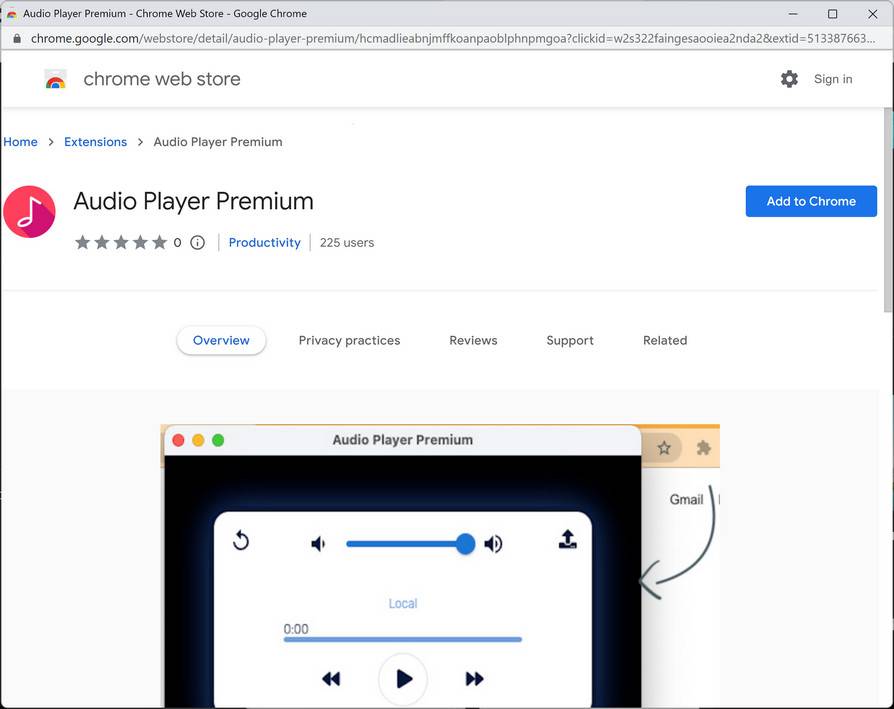This screenshot has width=894, height=709.
Task: Click the Gmail text in the preview
Action: click(x=686, y=500)
